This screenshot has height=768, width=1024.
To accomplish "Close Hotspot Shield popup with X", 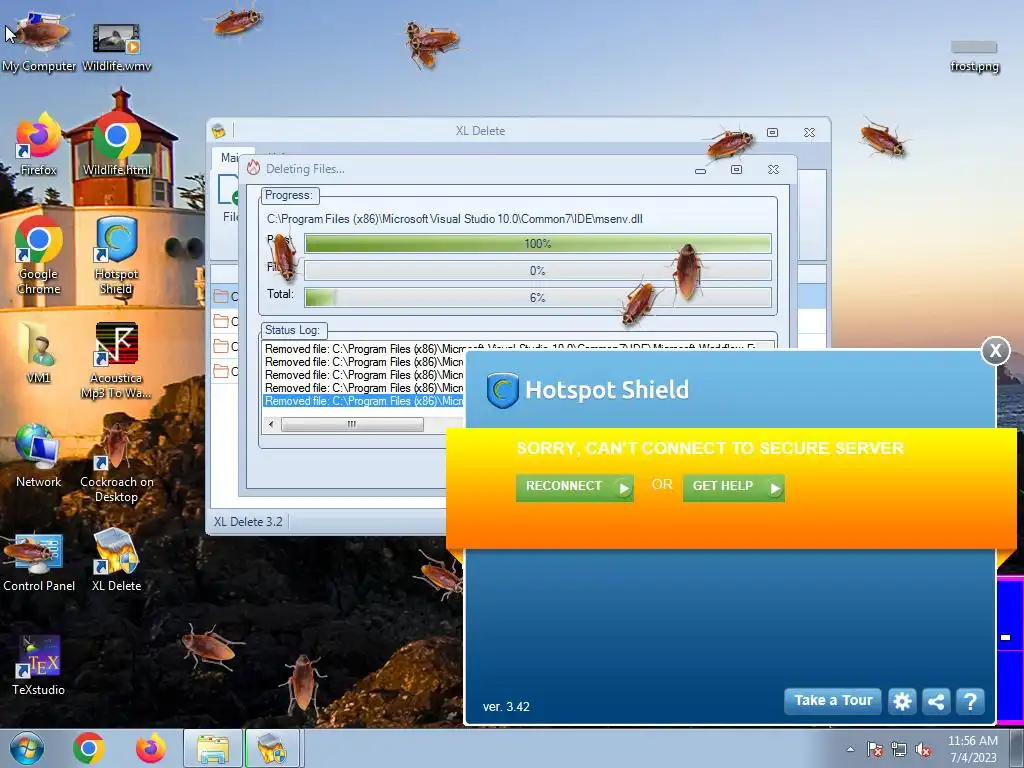I will coord(995,351).
